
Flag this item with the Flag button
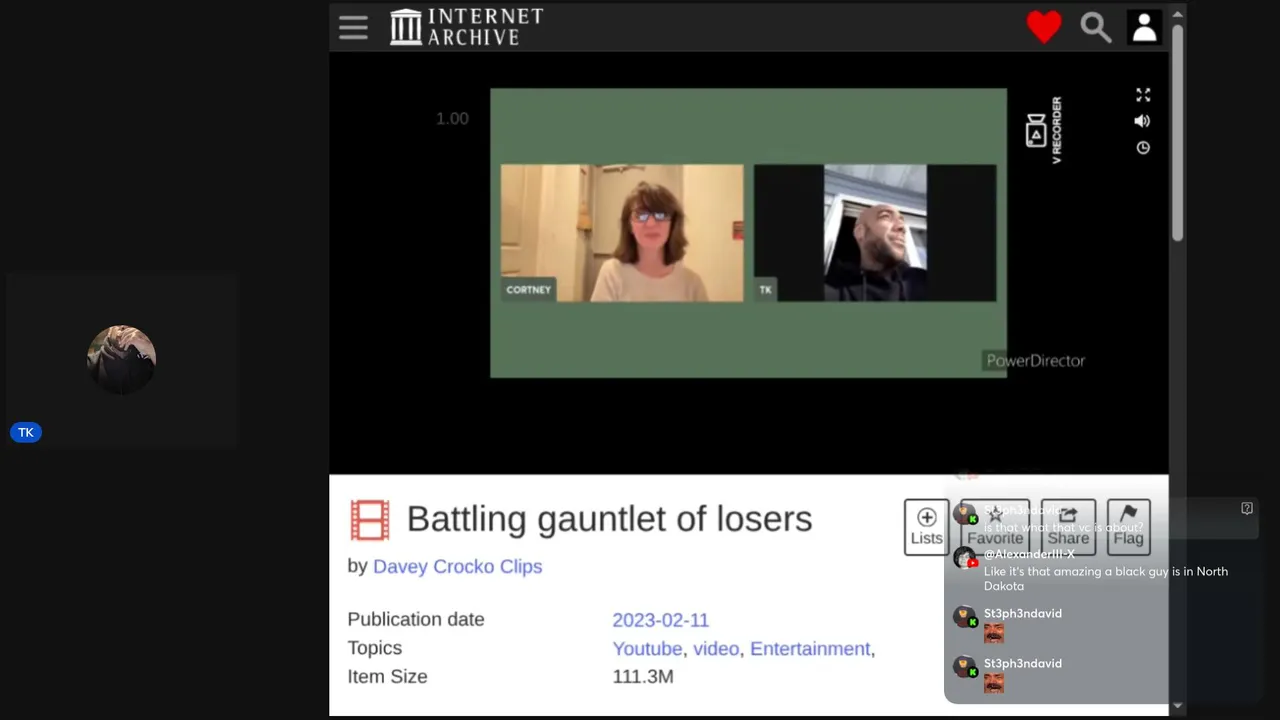pos(1128,527)
